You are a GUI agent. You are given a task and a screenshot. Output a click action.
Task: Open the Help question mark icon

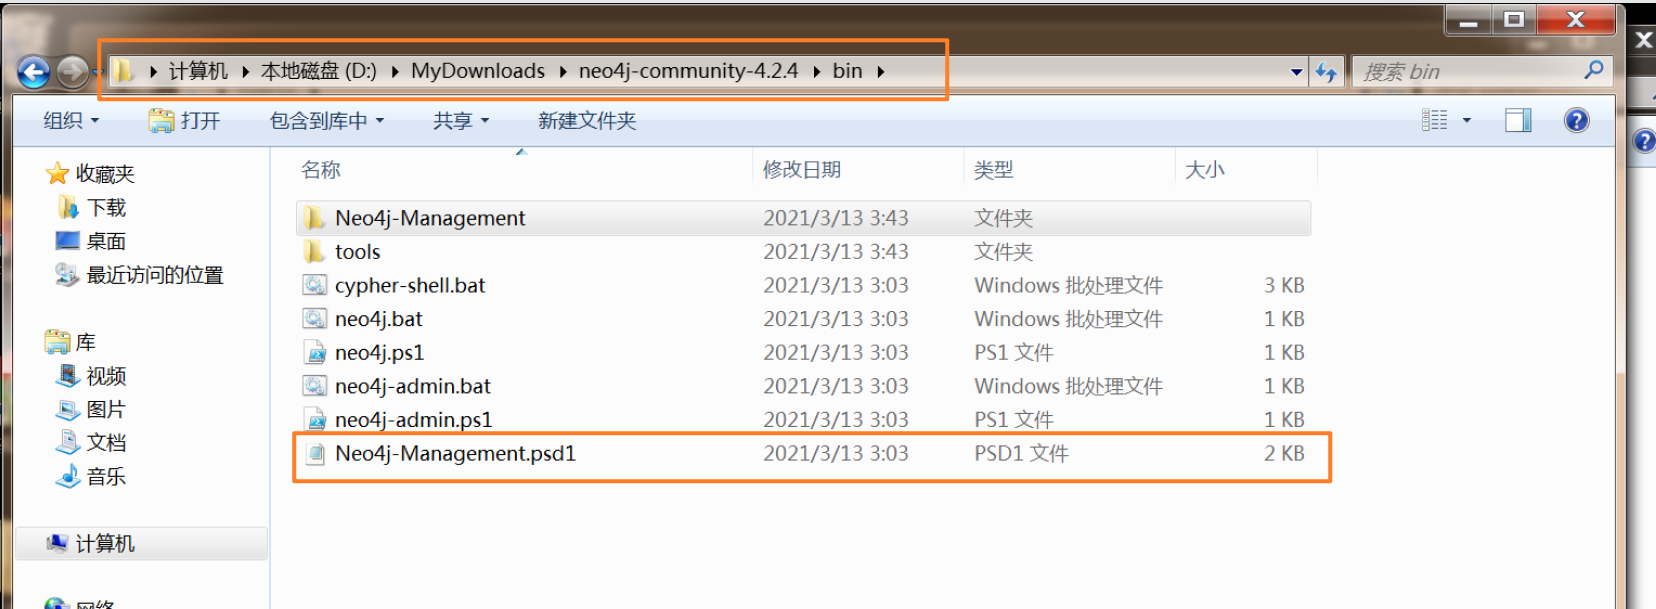(1577, 120)
